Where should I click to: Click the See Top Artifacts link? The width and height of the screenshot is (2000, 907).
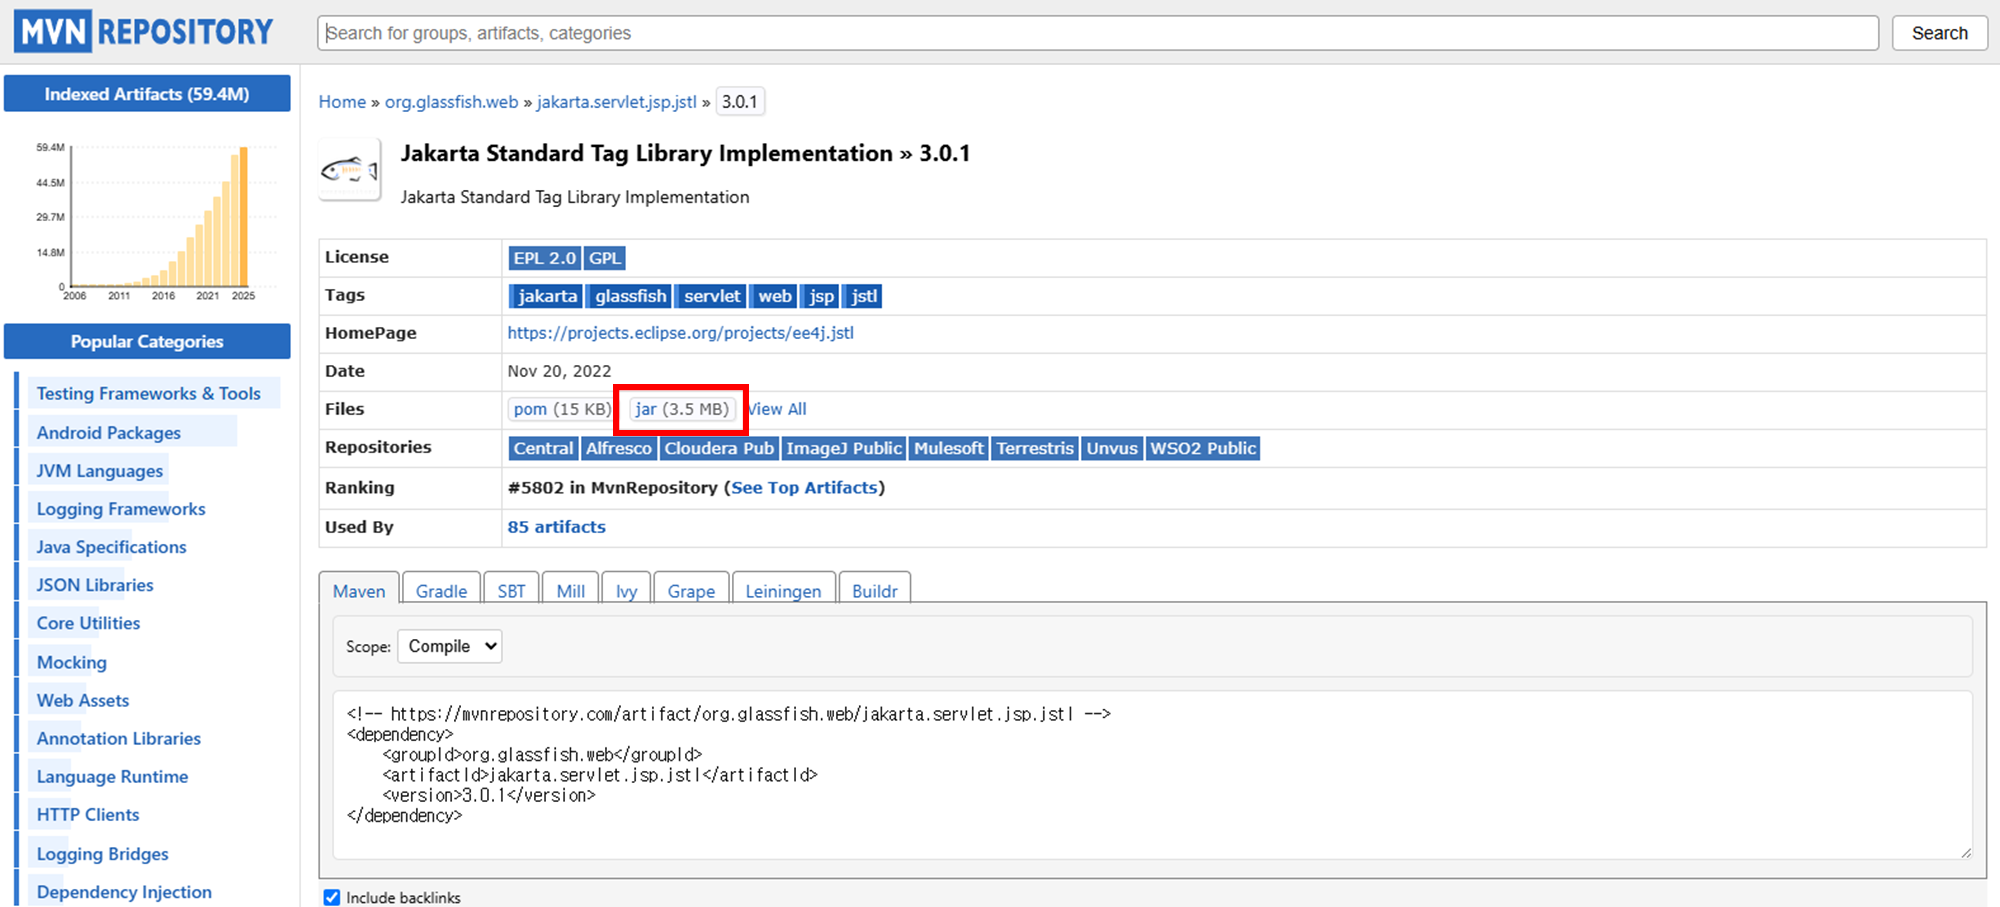click(804, 488)
